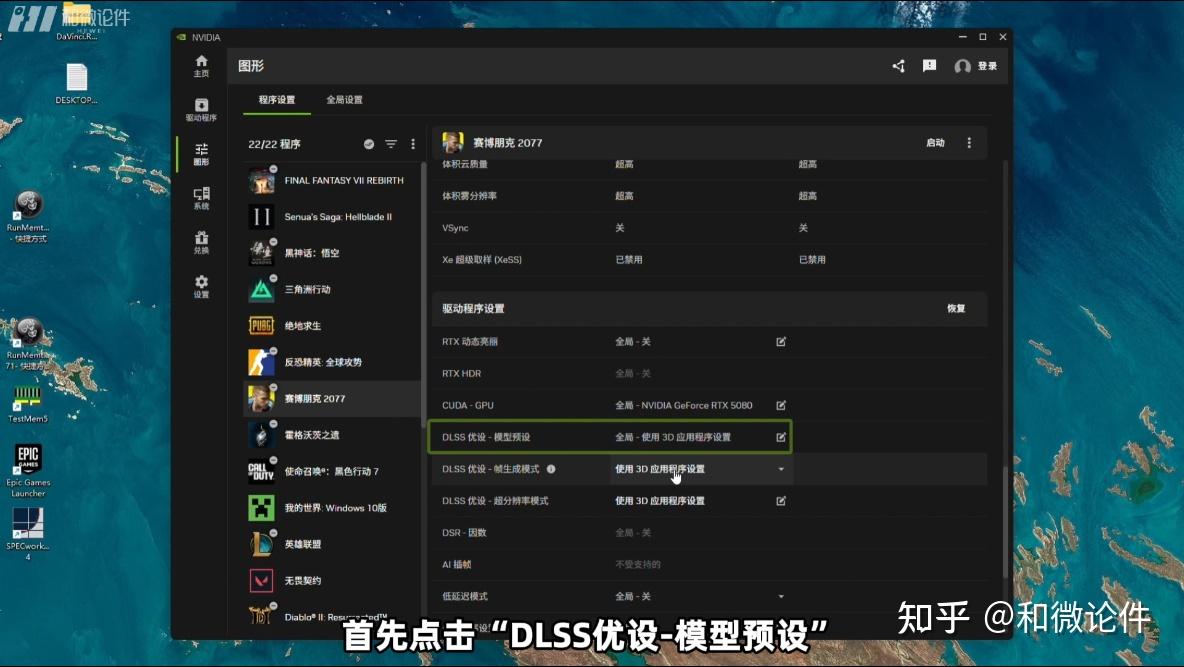Click the 启动 launch button
Viewport: 1184px width, 667px height.
935,143
